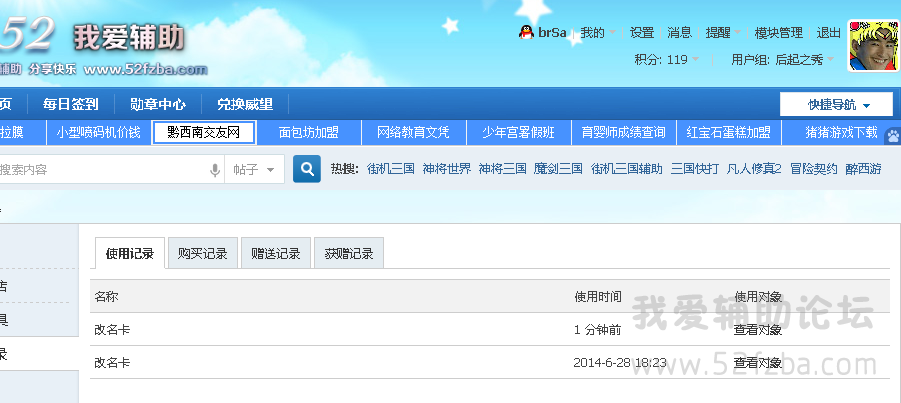Click the 街机三国辅助 hot search link
The width and height of the screenshot is (901, 403).
(626, 169)
